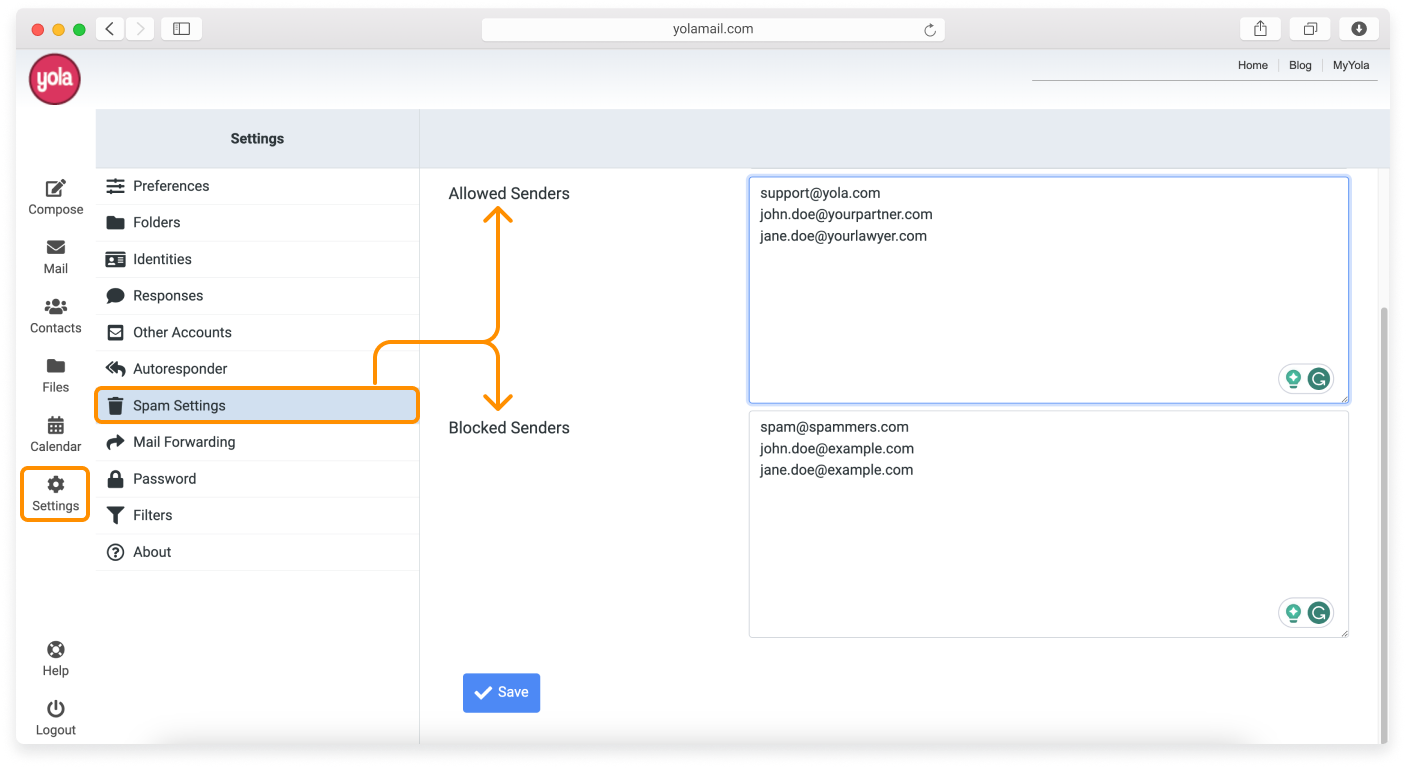Open Contacts from the sidebar

point(56,315)
